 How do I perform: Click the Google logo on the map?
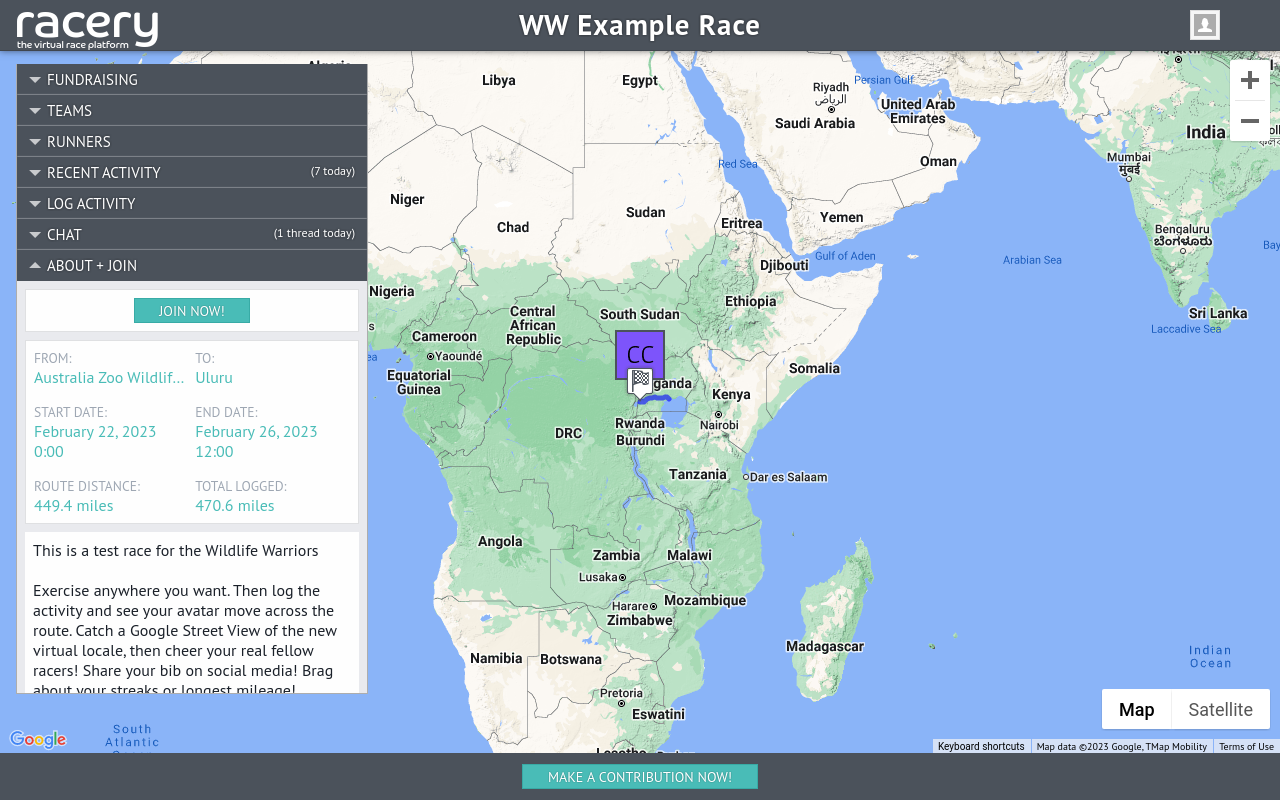tap(38, 739)
